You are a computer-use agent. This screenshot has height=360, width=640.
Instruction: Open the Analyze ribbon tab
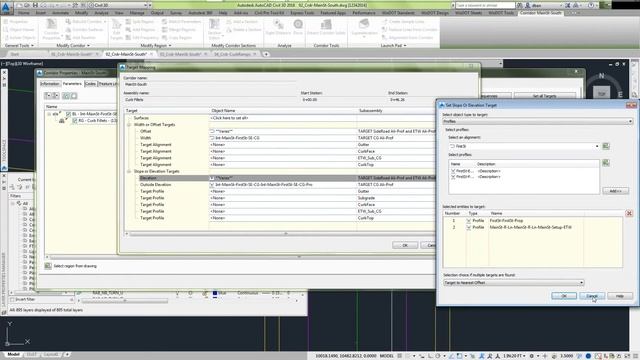coord(102,13)
